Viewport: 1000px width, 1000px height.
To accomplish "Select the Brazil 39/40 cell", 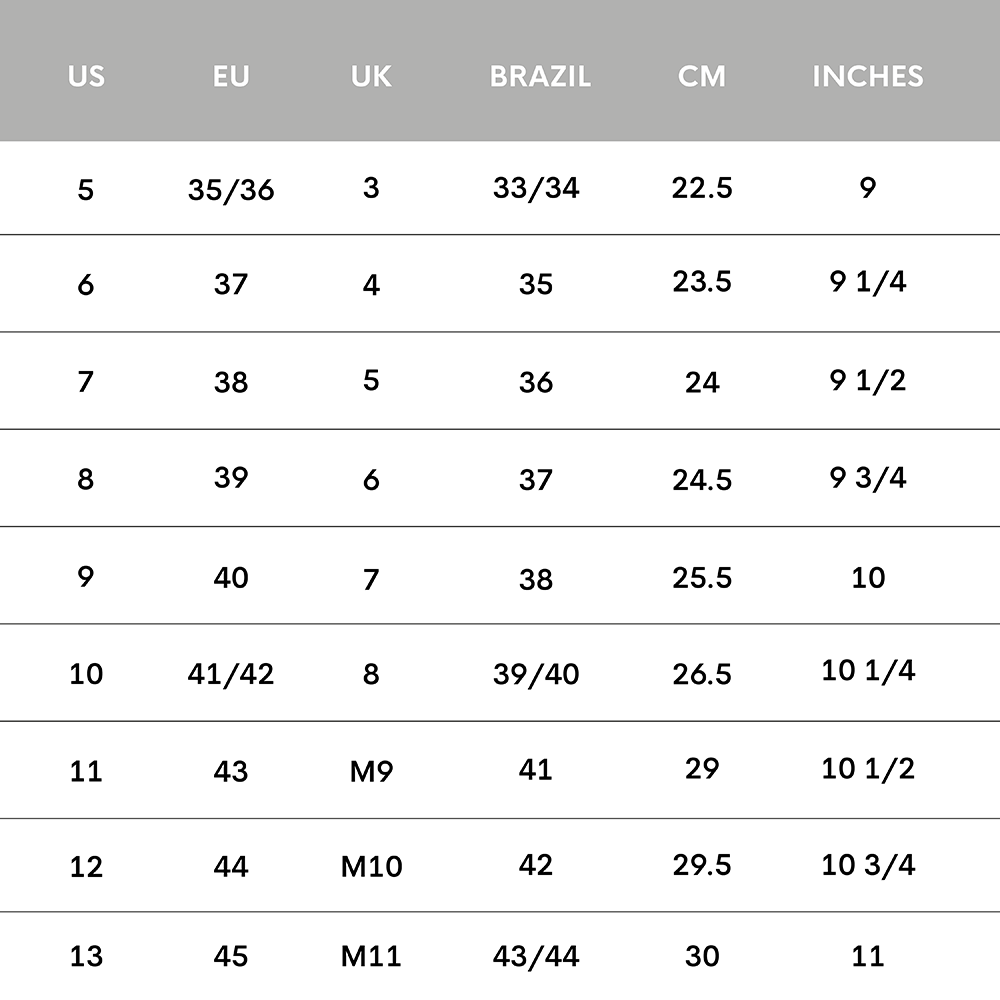I will (x=536, y=674).
